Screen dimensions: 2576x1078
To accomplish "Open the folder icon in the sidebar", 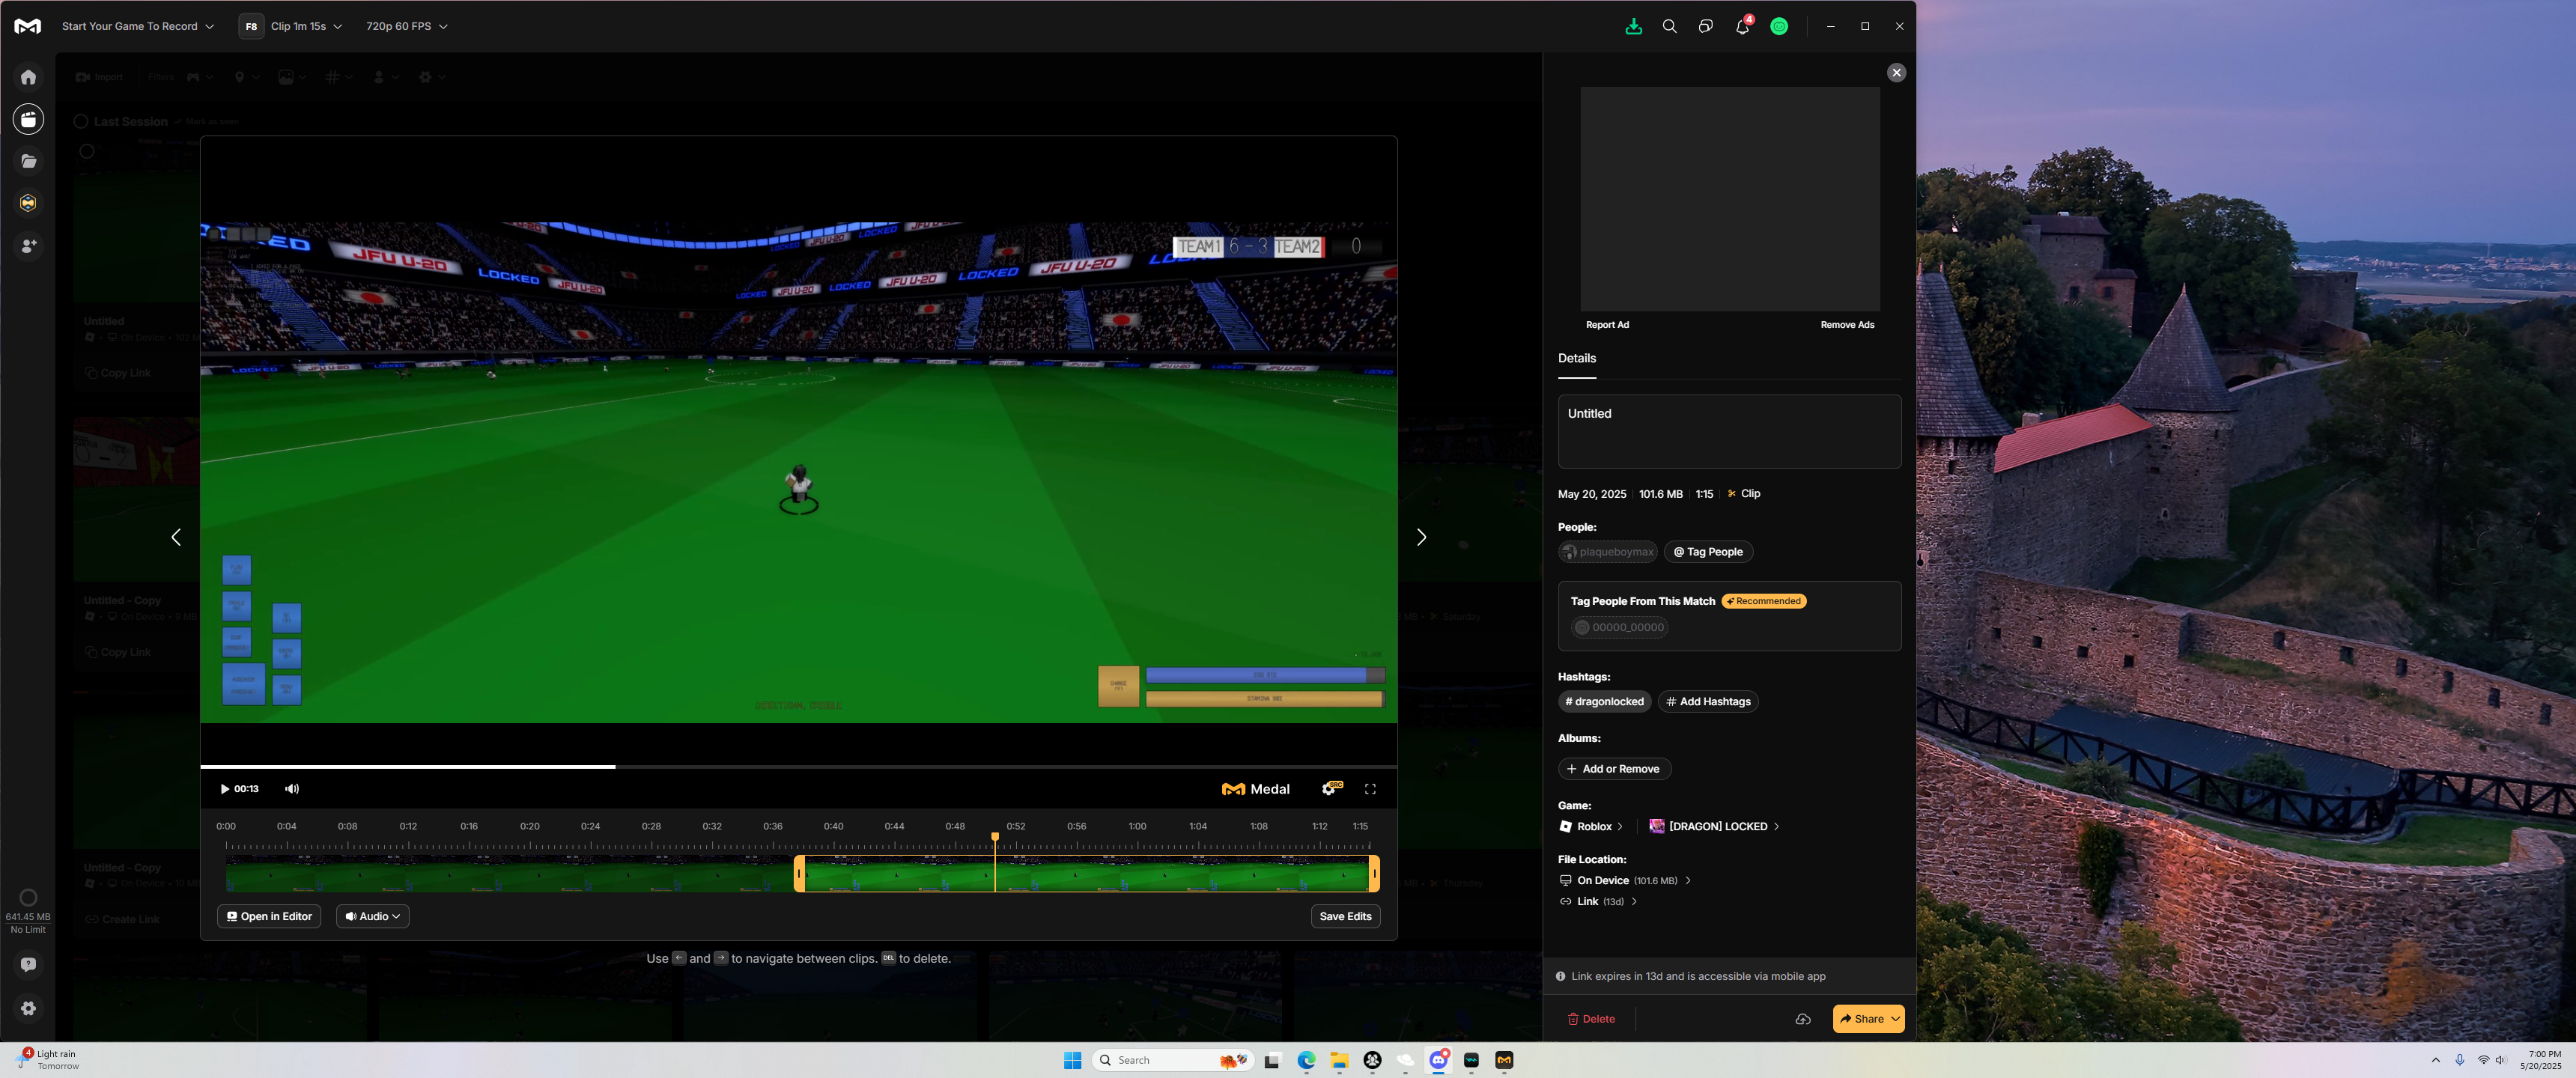I will tap(28, 161).
